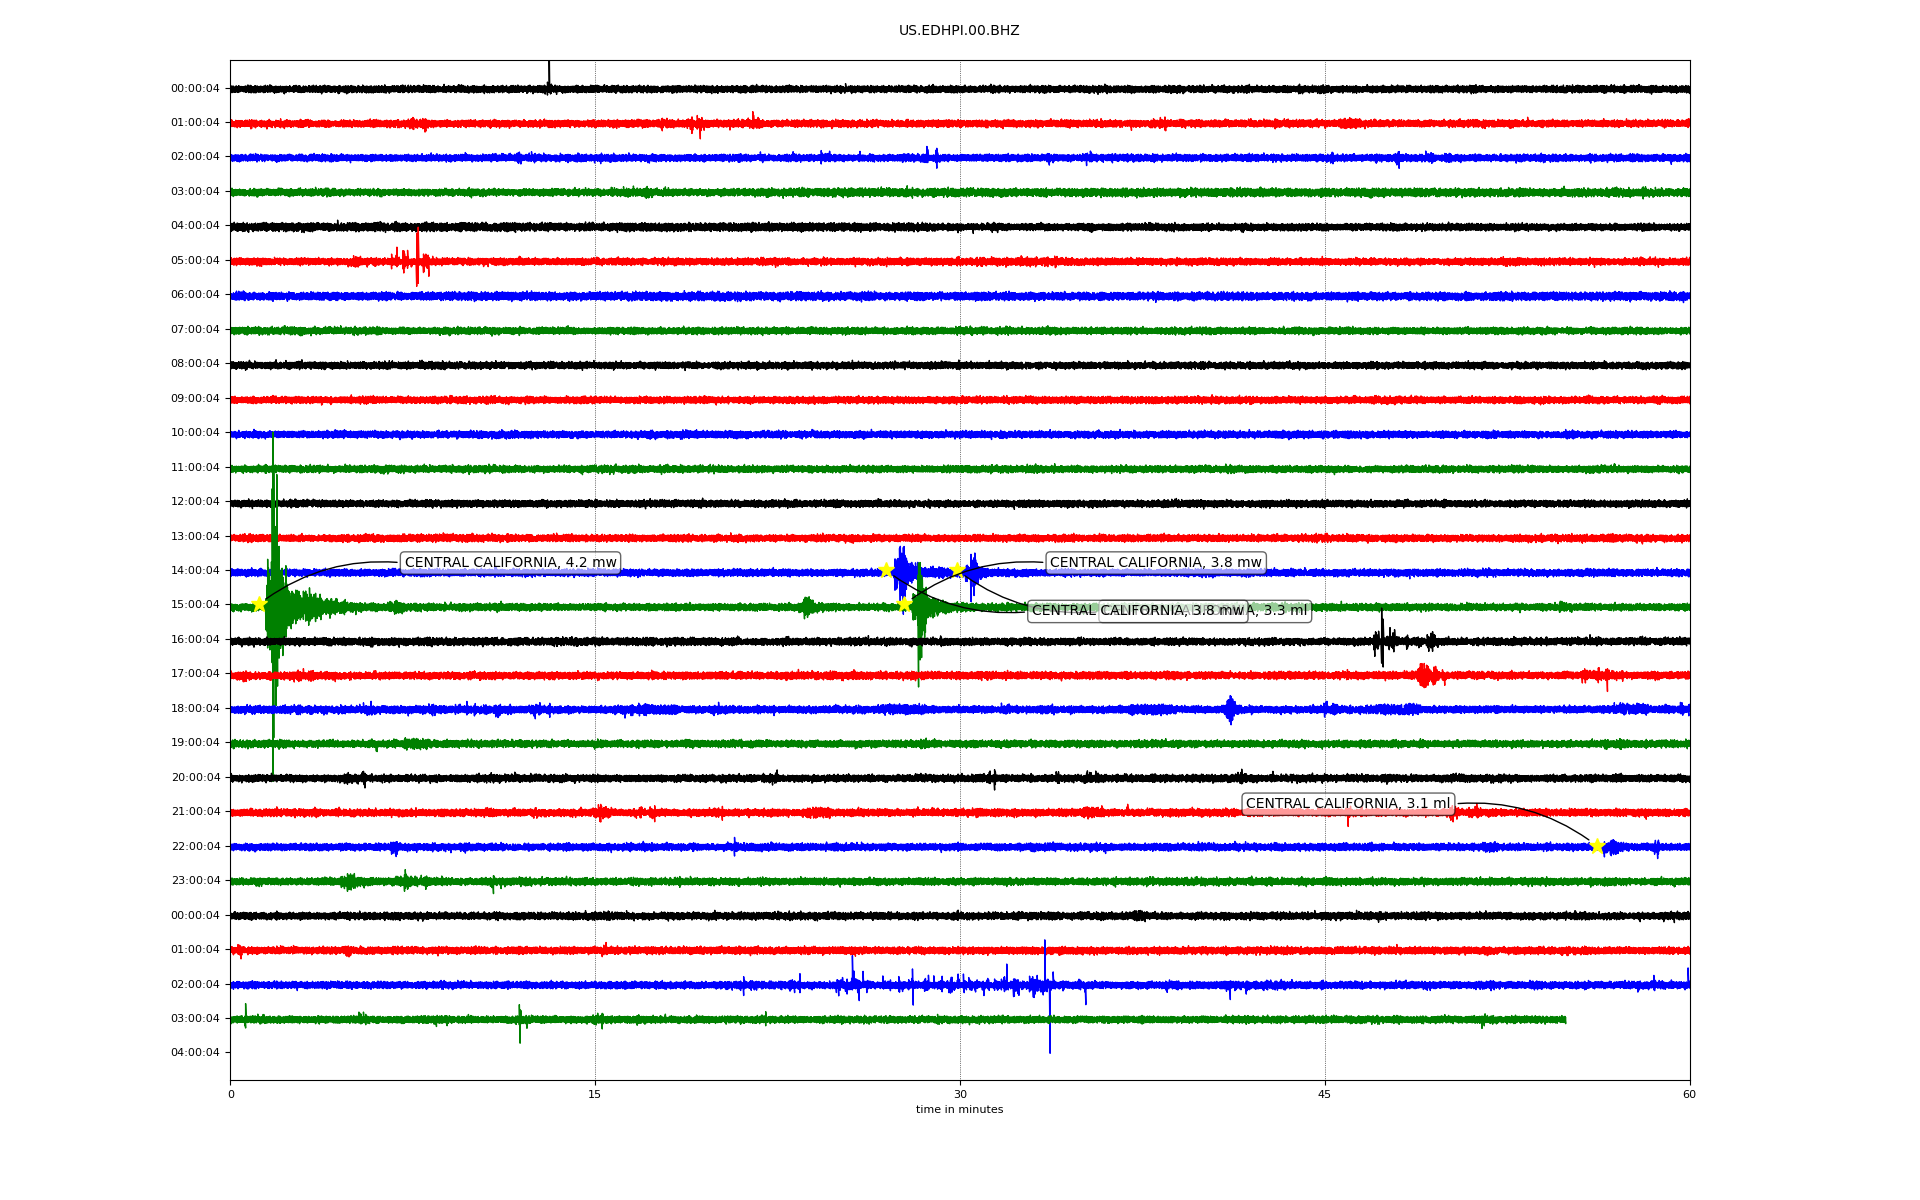The height and width of the screenshot is (1200, 1920).
Task: Click the 05:00:04 time label
Action: pos(195,261)
